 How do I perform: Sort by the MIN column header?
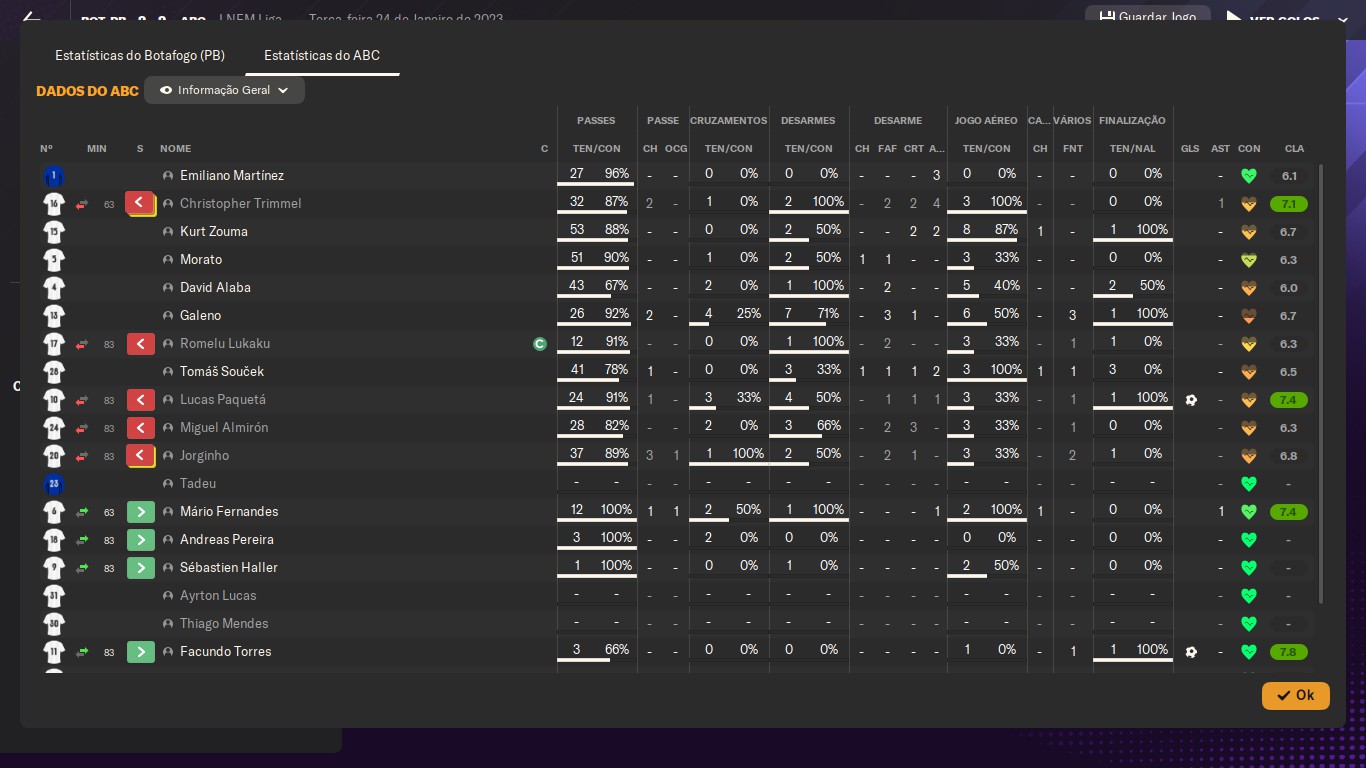[x=96, y=149]
